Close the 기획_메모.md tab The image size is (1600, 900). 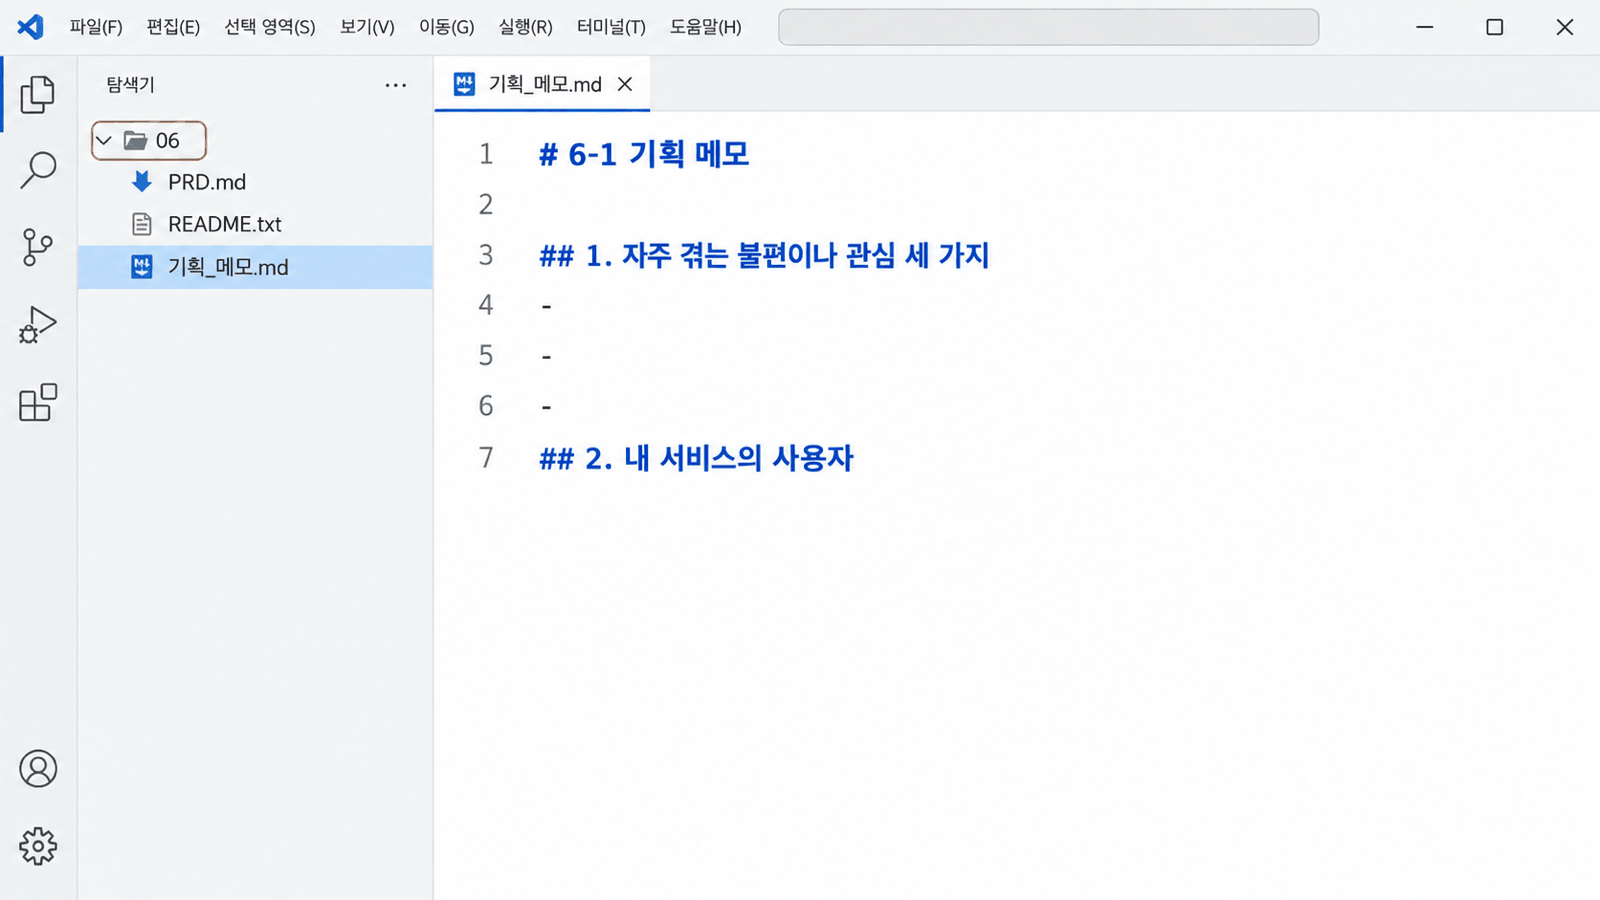pyautogui.click(x=625, y=84)
